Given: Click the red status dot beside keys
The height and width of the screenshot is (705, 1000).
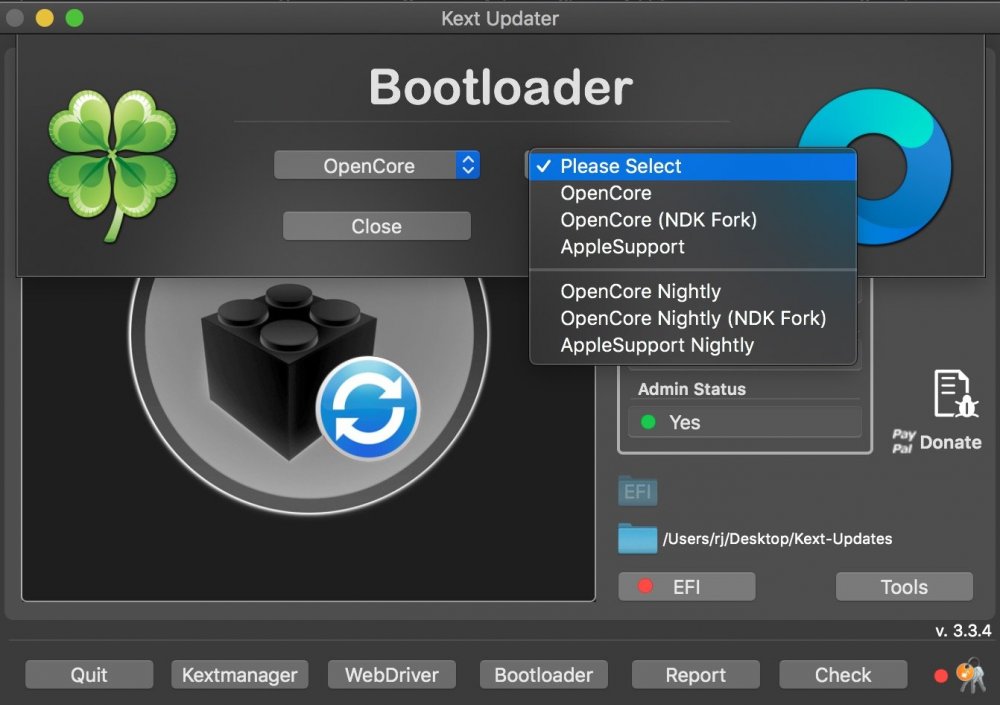Looking at the screenshot, I should coord(941,676).
